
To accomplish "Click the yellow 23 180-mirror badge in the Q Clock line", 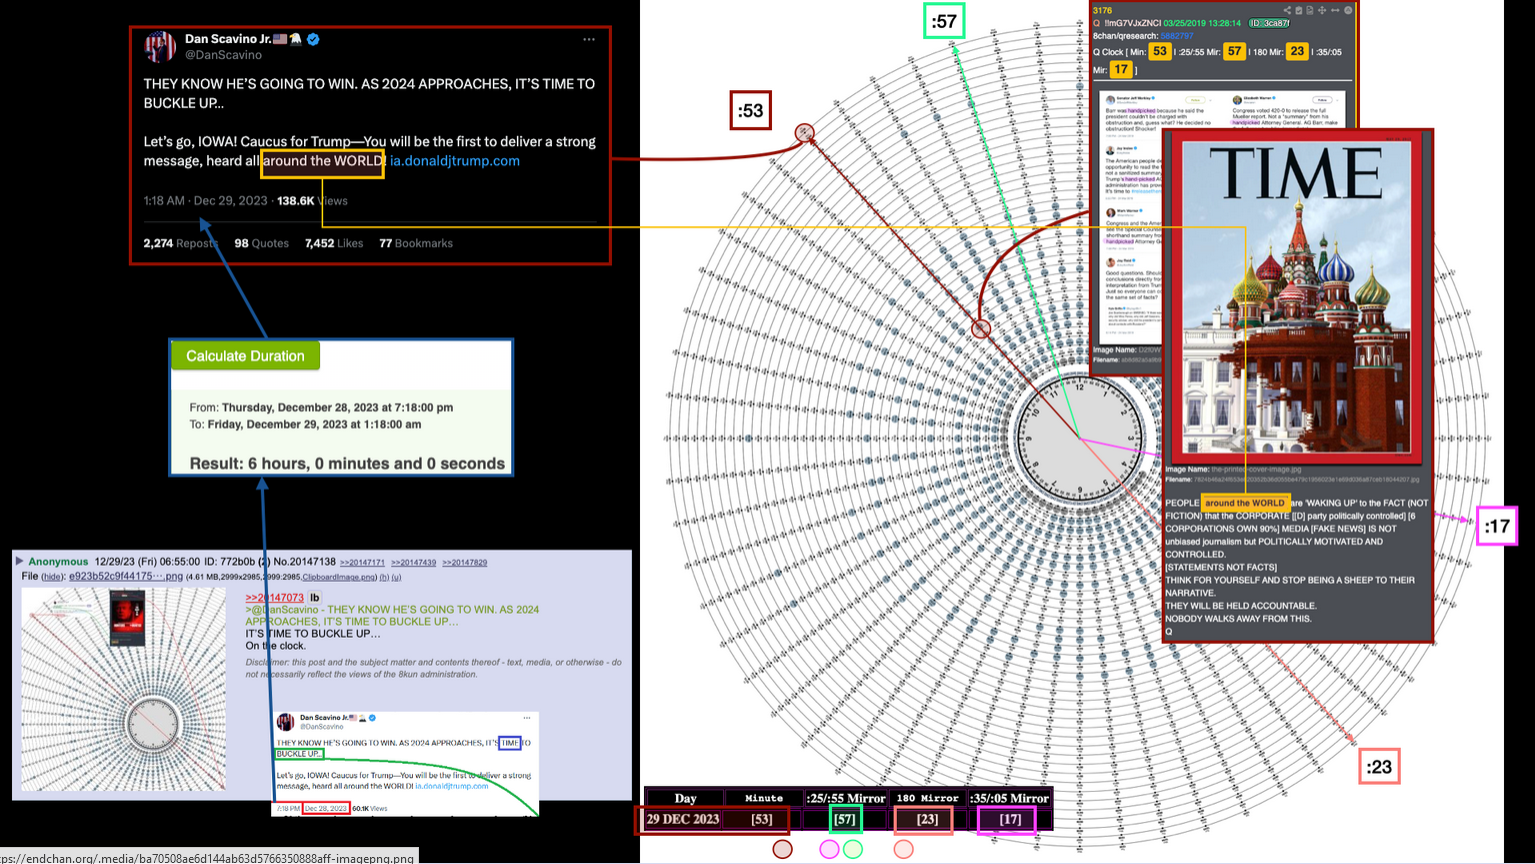I will (x=1297, y=51).
